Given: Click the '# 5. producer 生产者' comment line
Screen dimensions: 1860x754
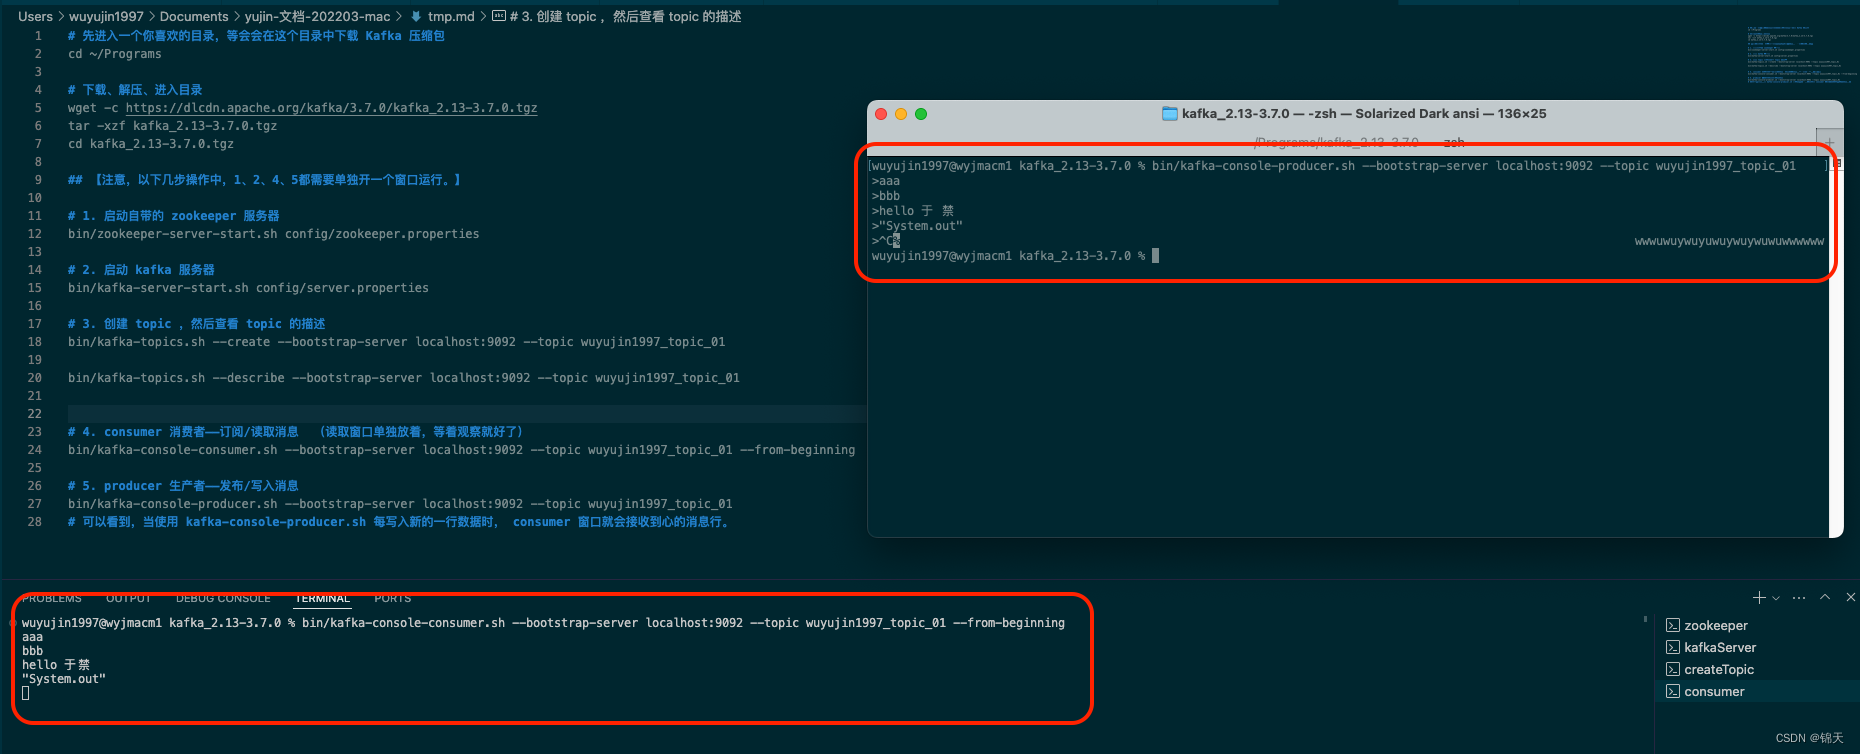Looking at the screenshot, I should click(x=183, y=486).
